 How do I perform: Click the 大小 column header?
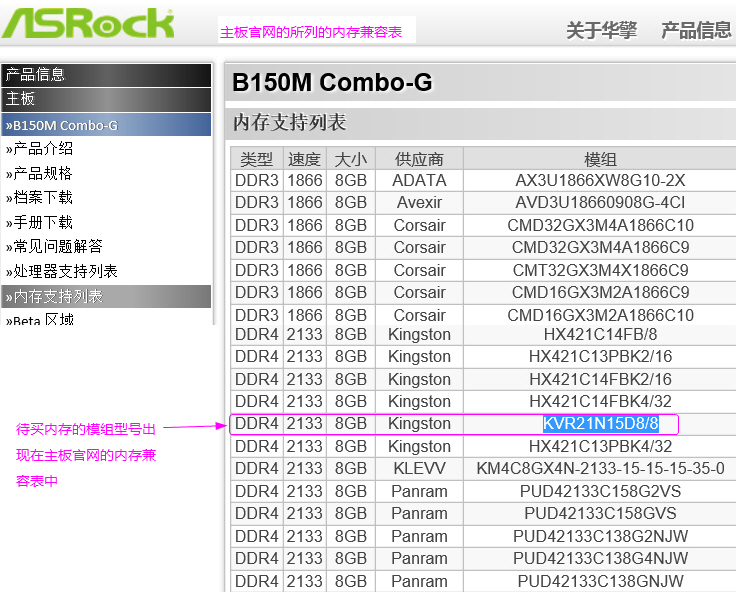[351, 159]
